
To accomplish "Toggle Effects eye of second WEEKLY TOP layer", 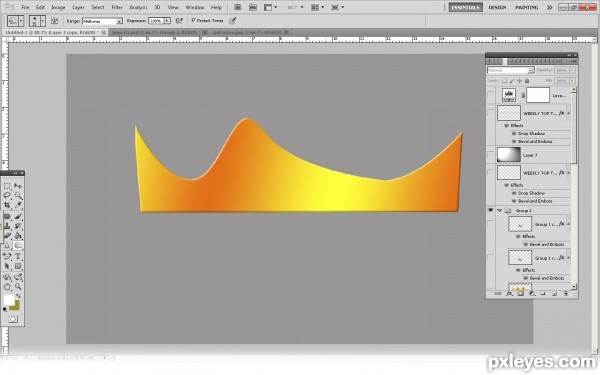I will coord(507,185).
